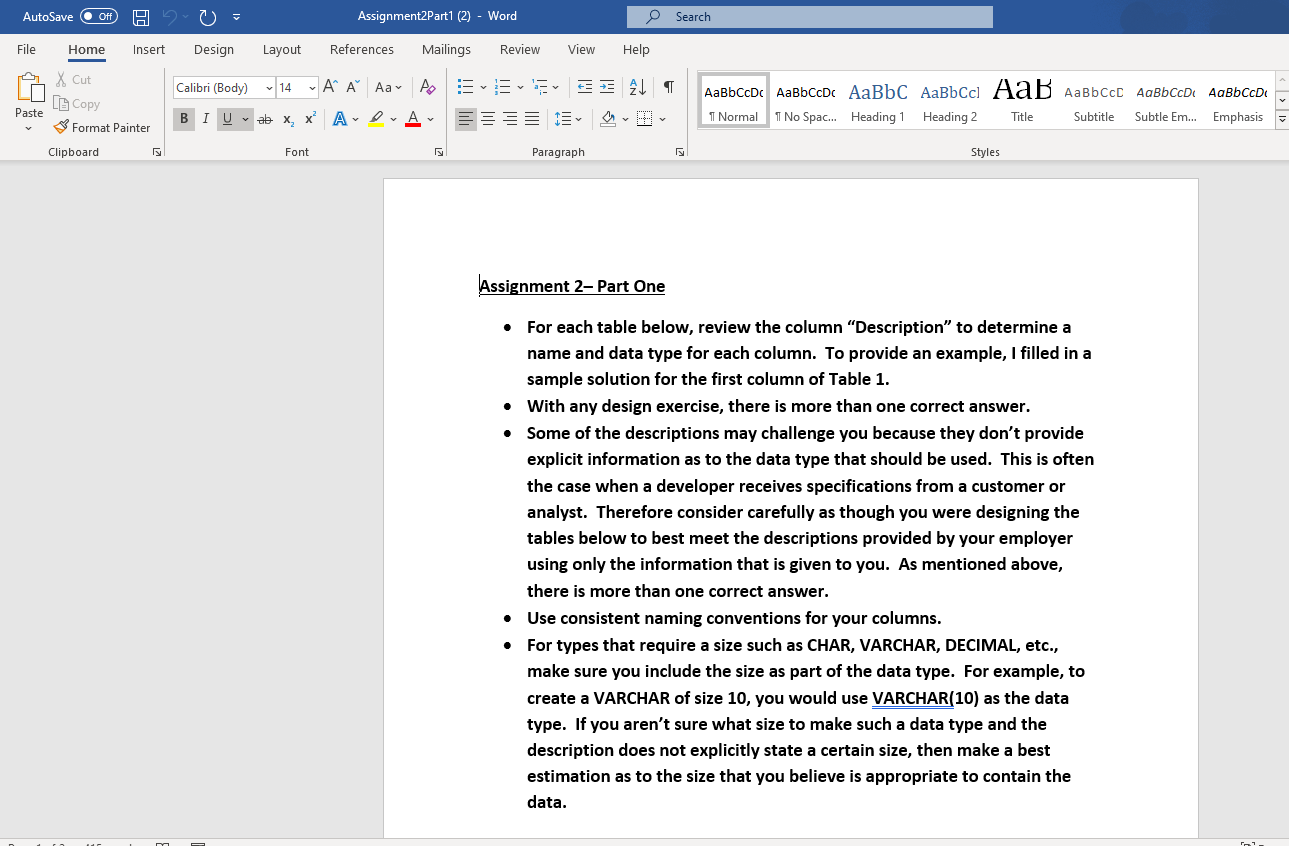Expand Styles gallery more button
This screenshot has height=846, width=1289.
click(x=1282, y=120)
